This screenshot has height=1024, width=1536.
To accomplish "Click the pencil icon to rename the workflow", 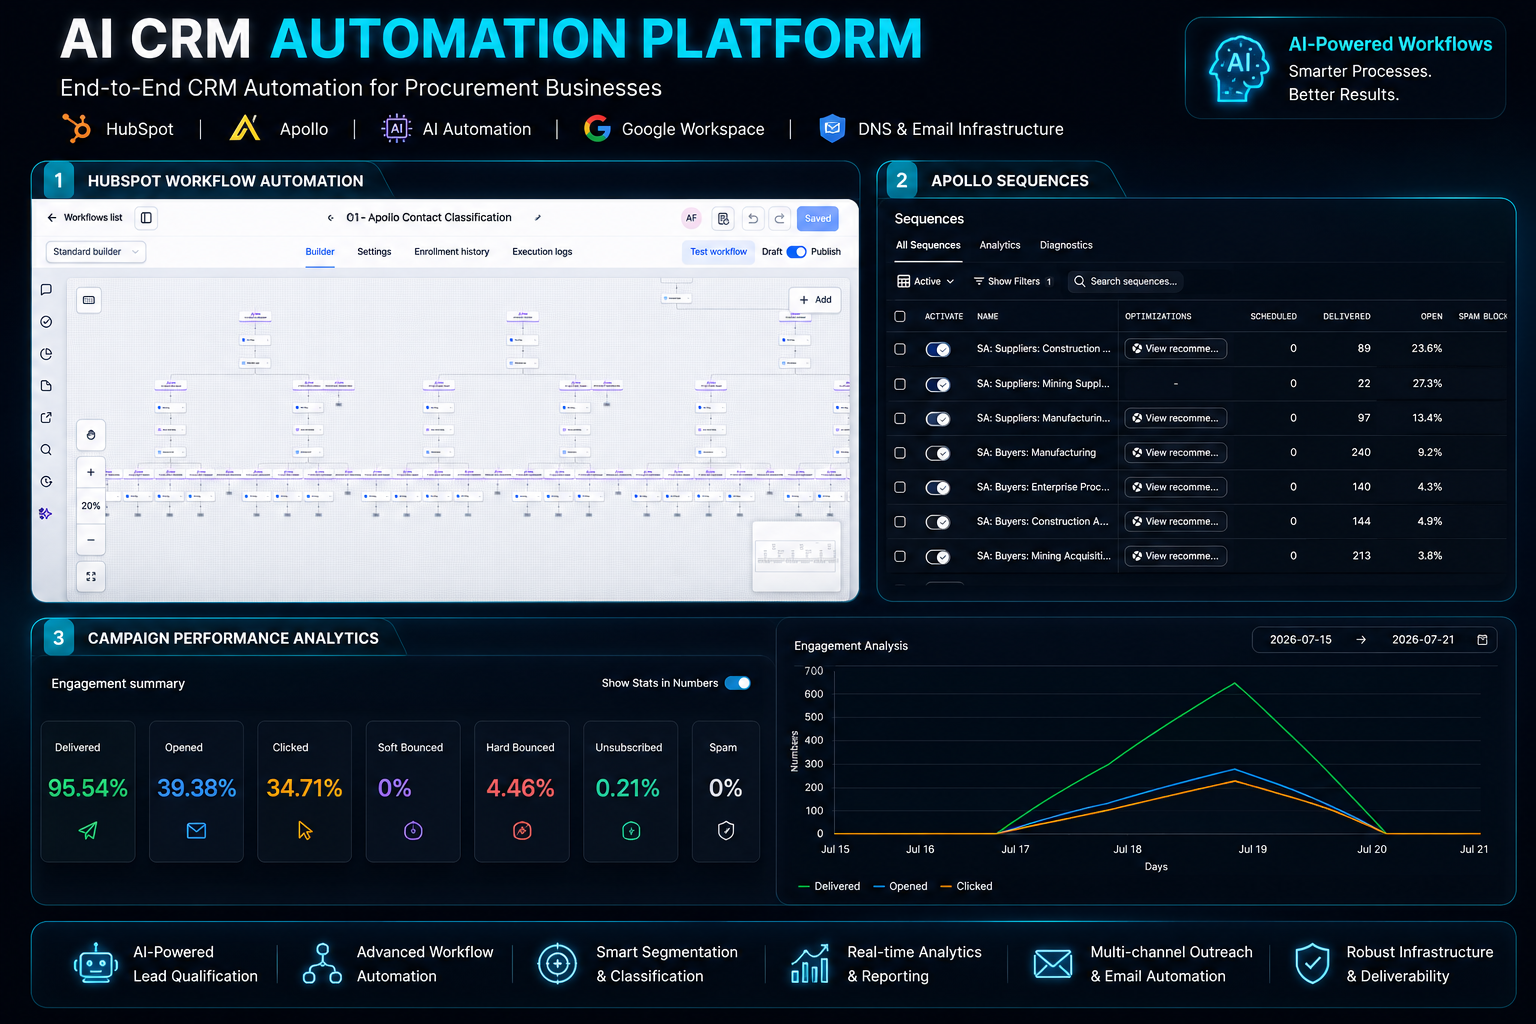I will coord(538,218).
